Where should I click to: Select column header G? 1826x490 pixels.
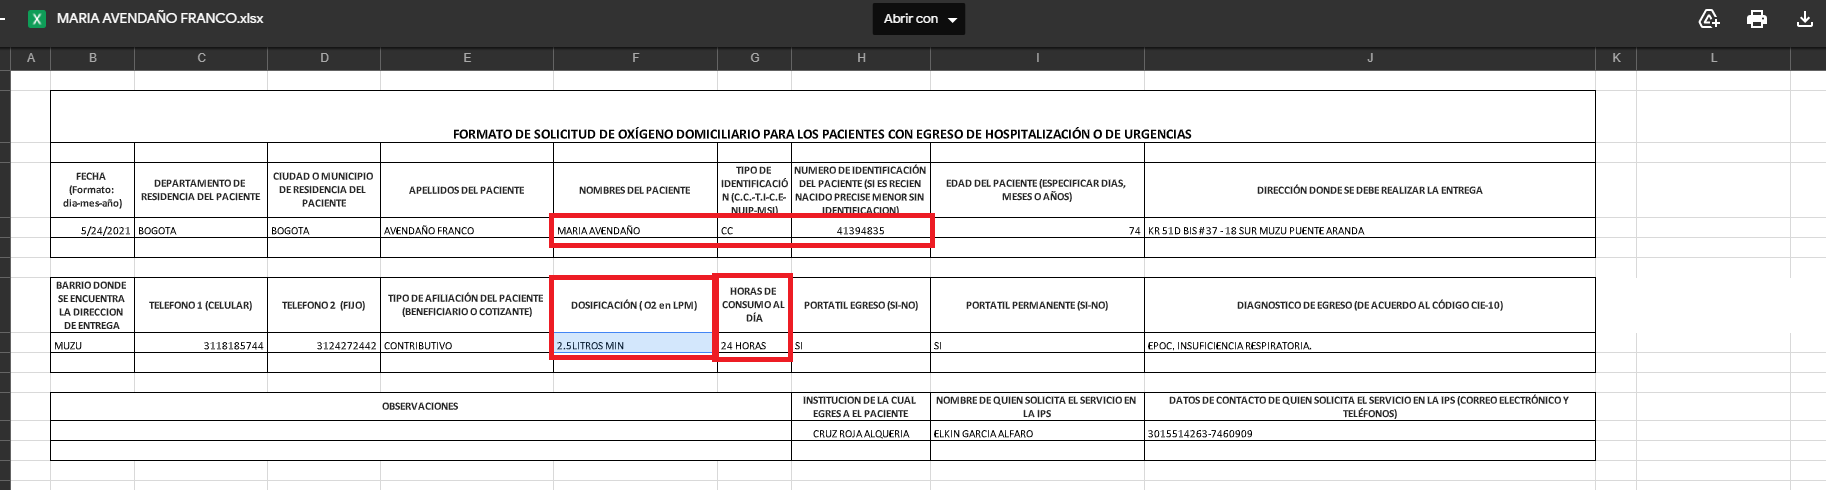click(x=755, y=58)
